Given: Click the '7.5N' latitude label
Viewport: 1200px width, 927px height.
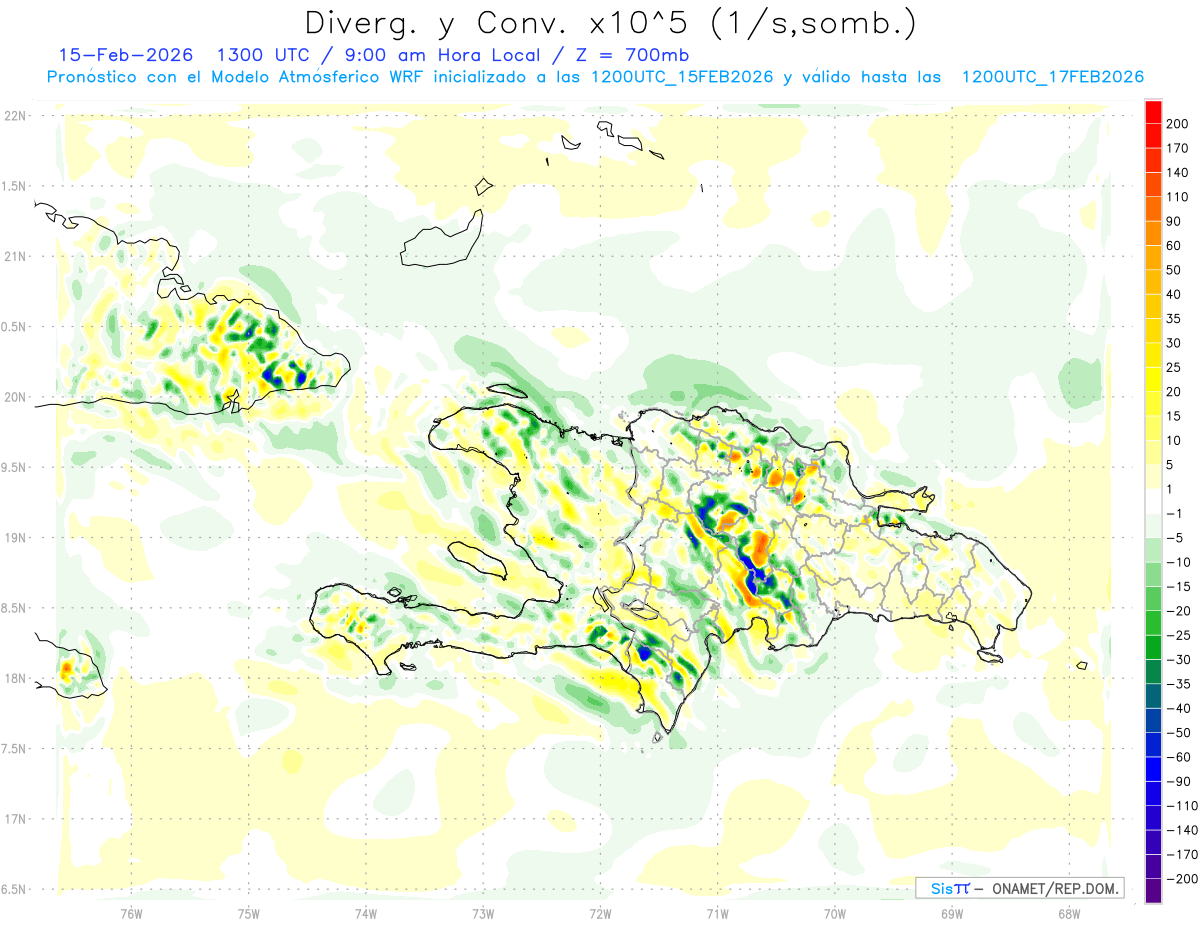Looking at the screenshot, I should (14, 749).
